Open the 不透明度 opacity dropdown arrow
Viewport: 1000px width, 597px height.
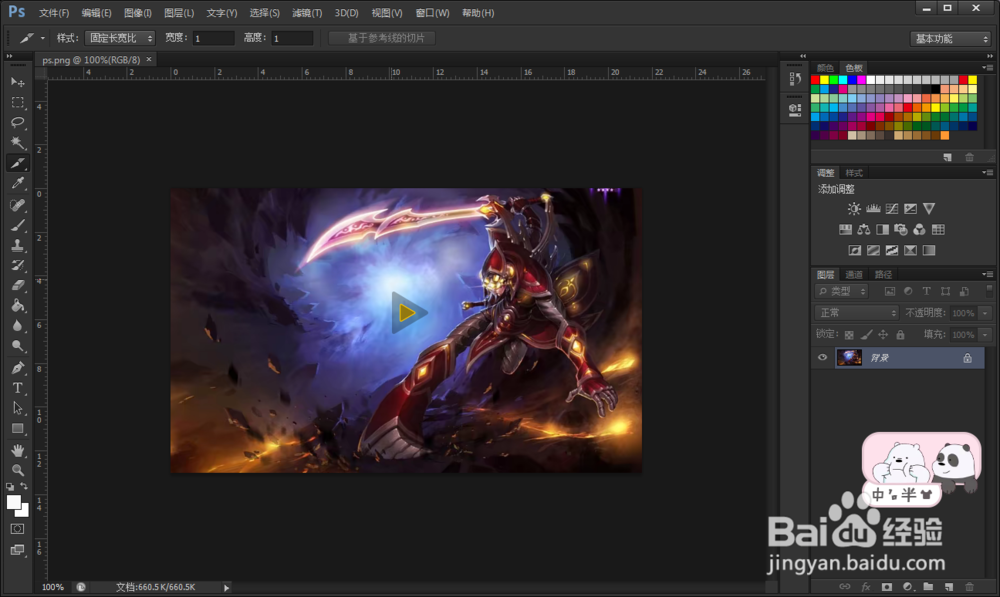[x=985, y=313]
